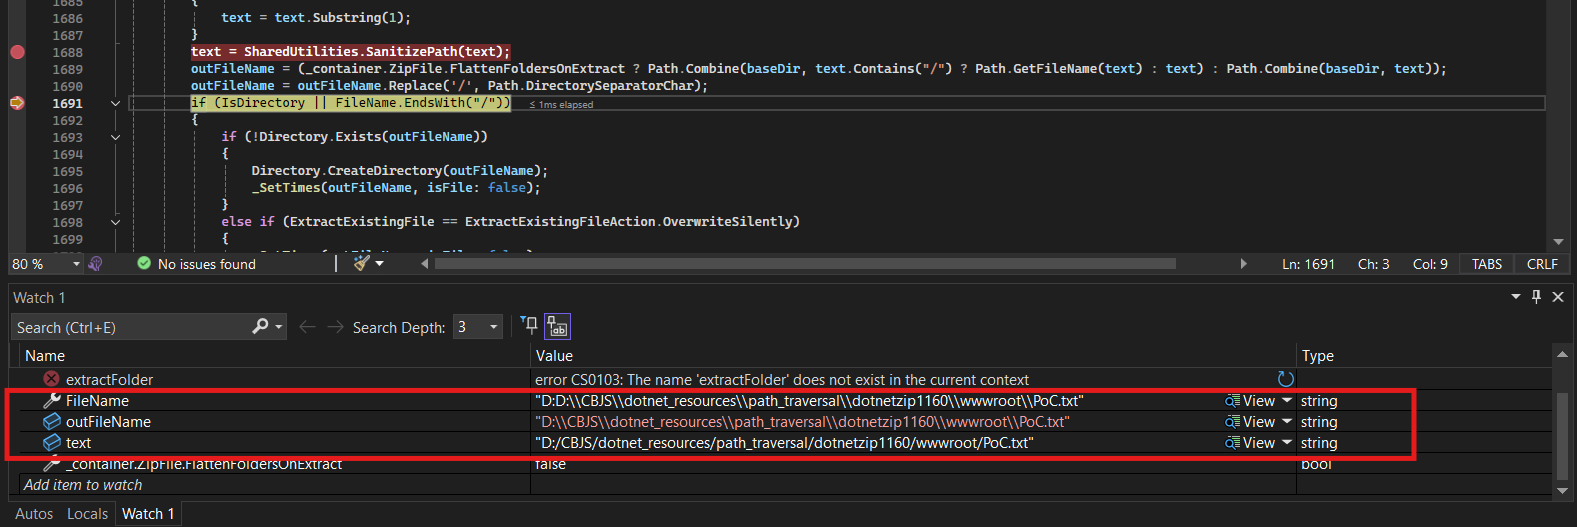Open the Search Depth dropdown

click(x=493, y=327)
